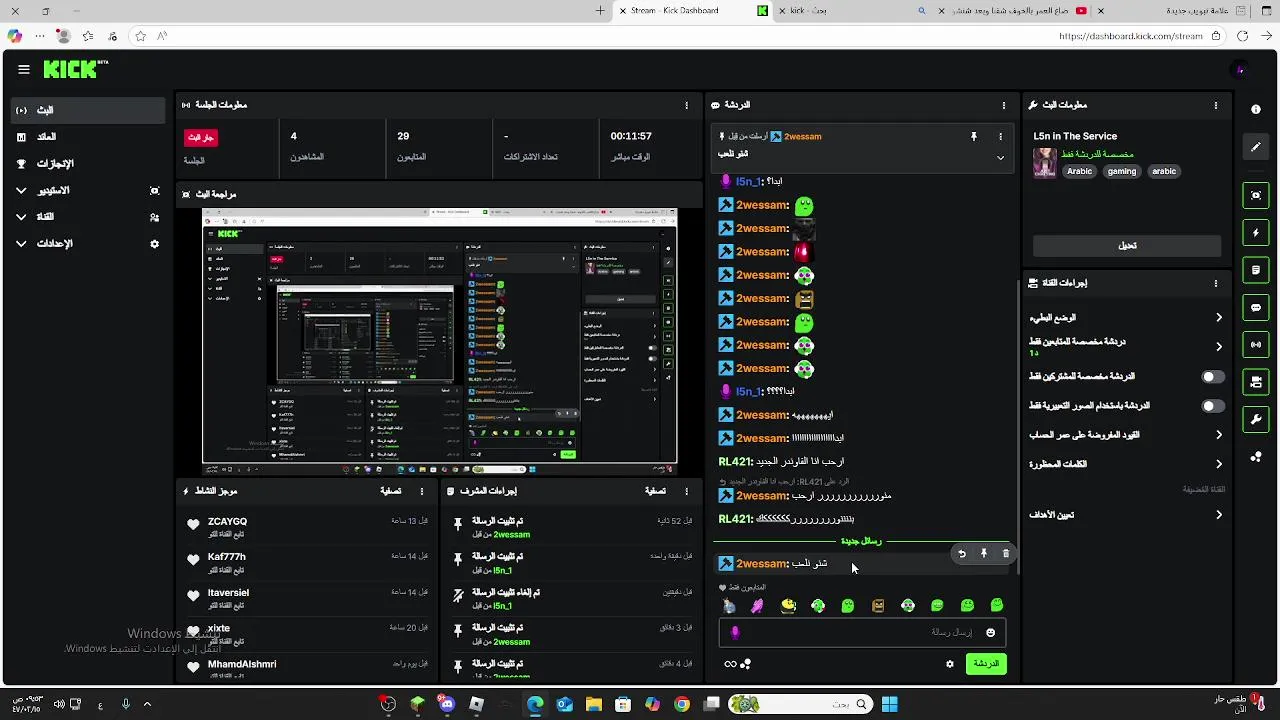Screen dimensions: 1280x720
Task: Click تصفية (Filter) in moderator actions header
Action: click(x=655, y=491)
